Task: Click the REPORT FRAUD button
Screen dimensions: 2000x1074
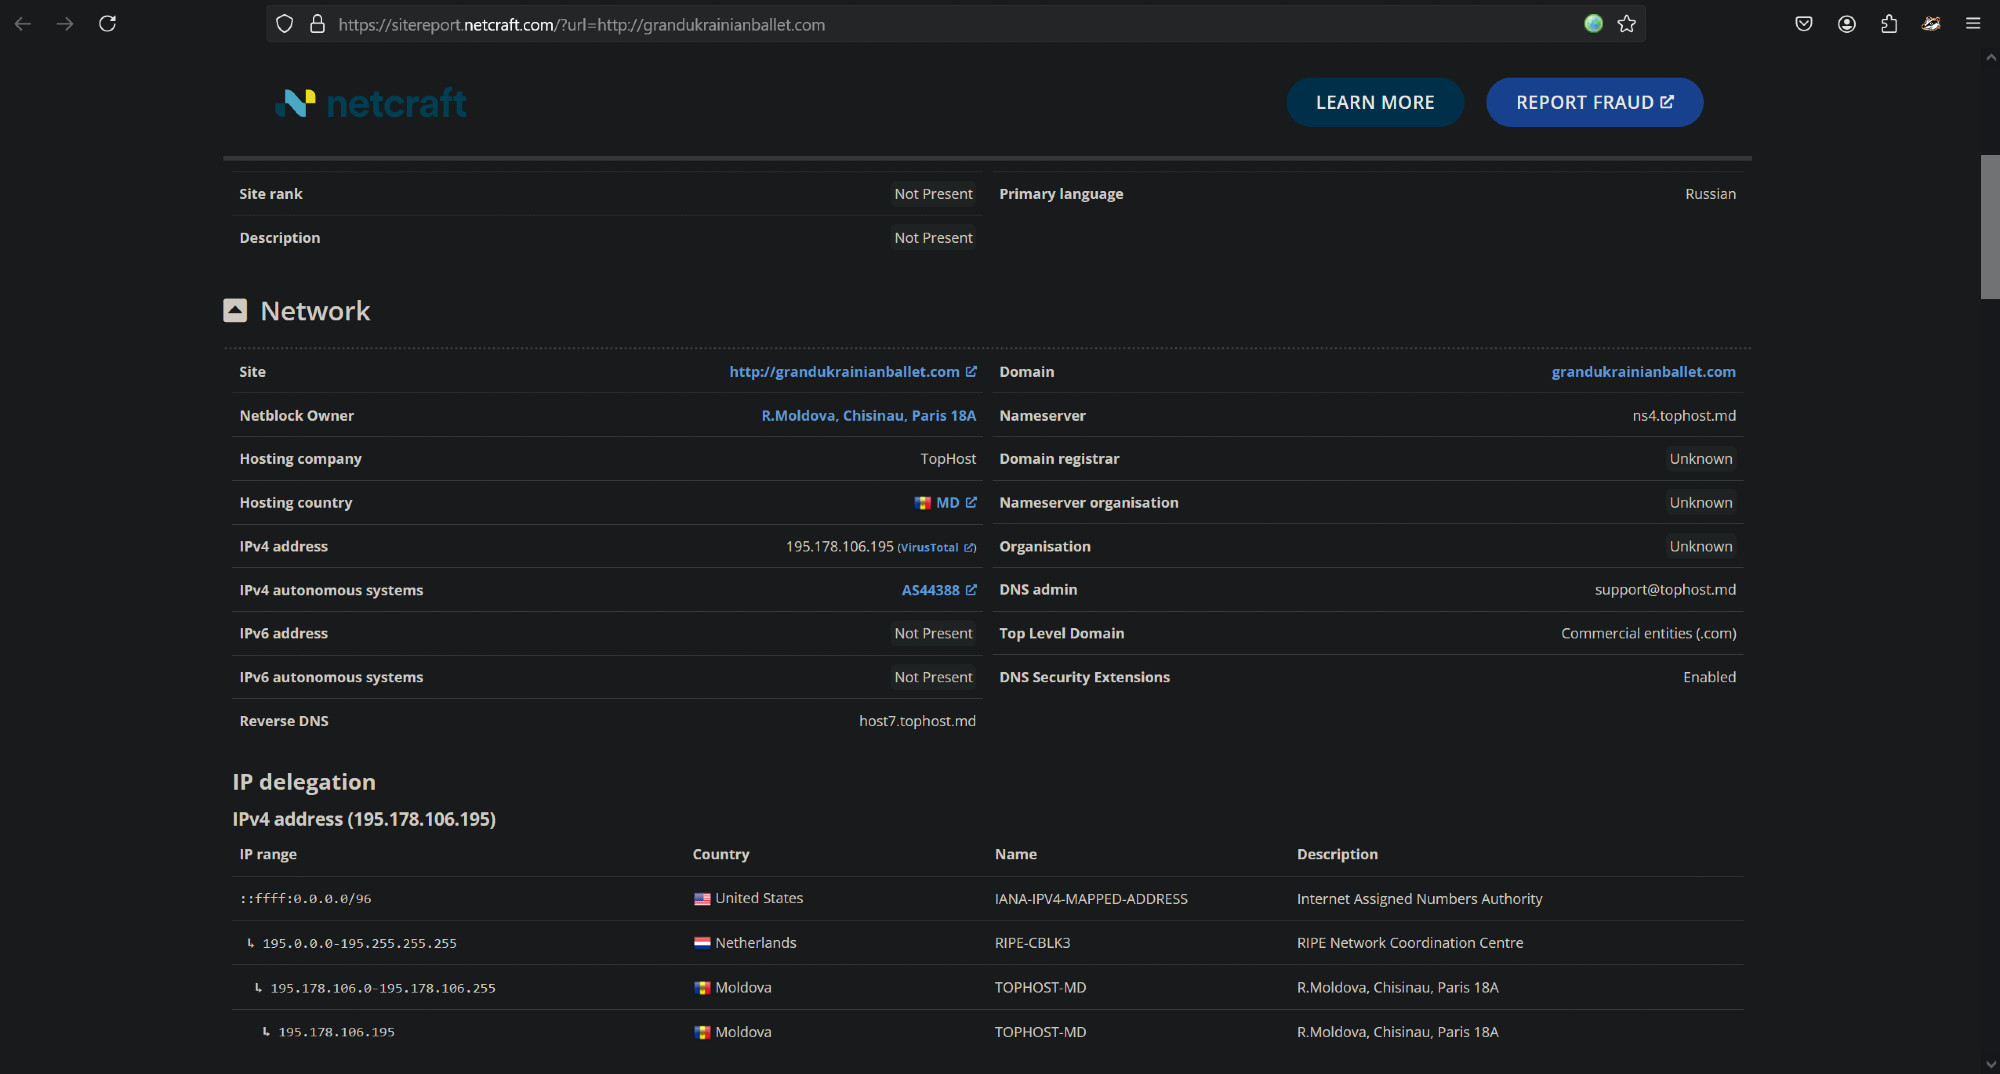Action: pyautogui.click(x=1595, y=102)
